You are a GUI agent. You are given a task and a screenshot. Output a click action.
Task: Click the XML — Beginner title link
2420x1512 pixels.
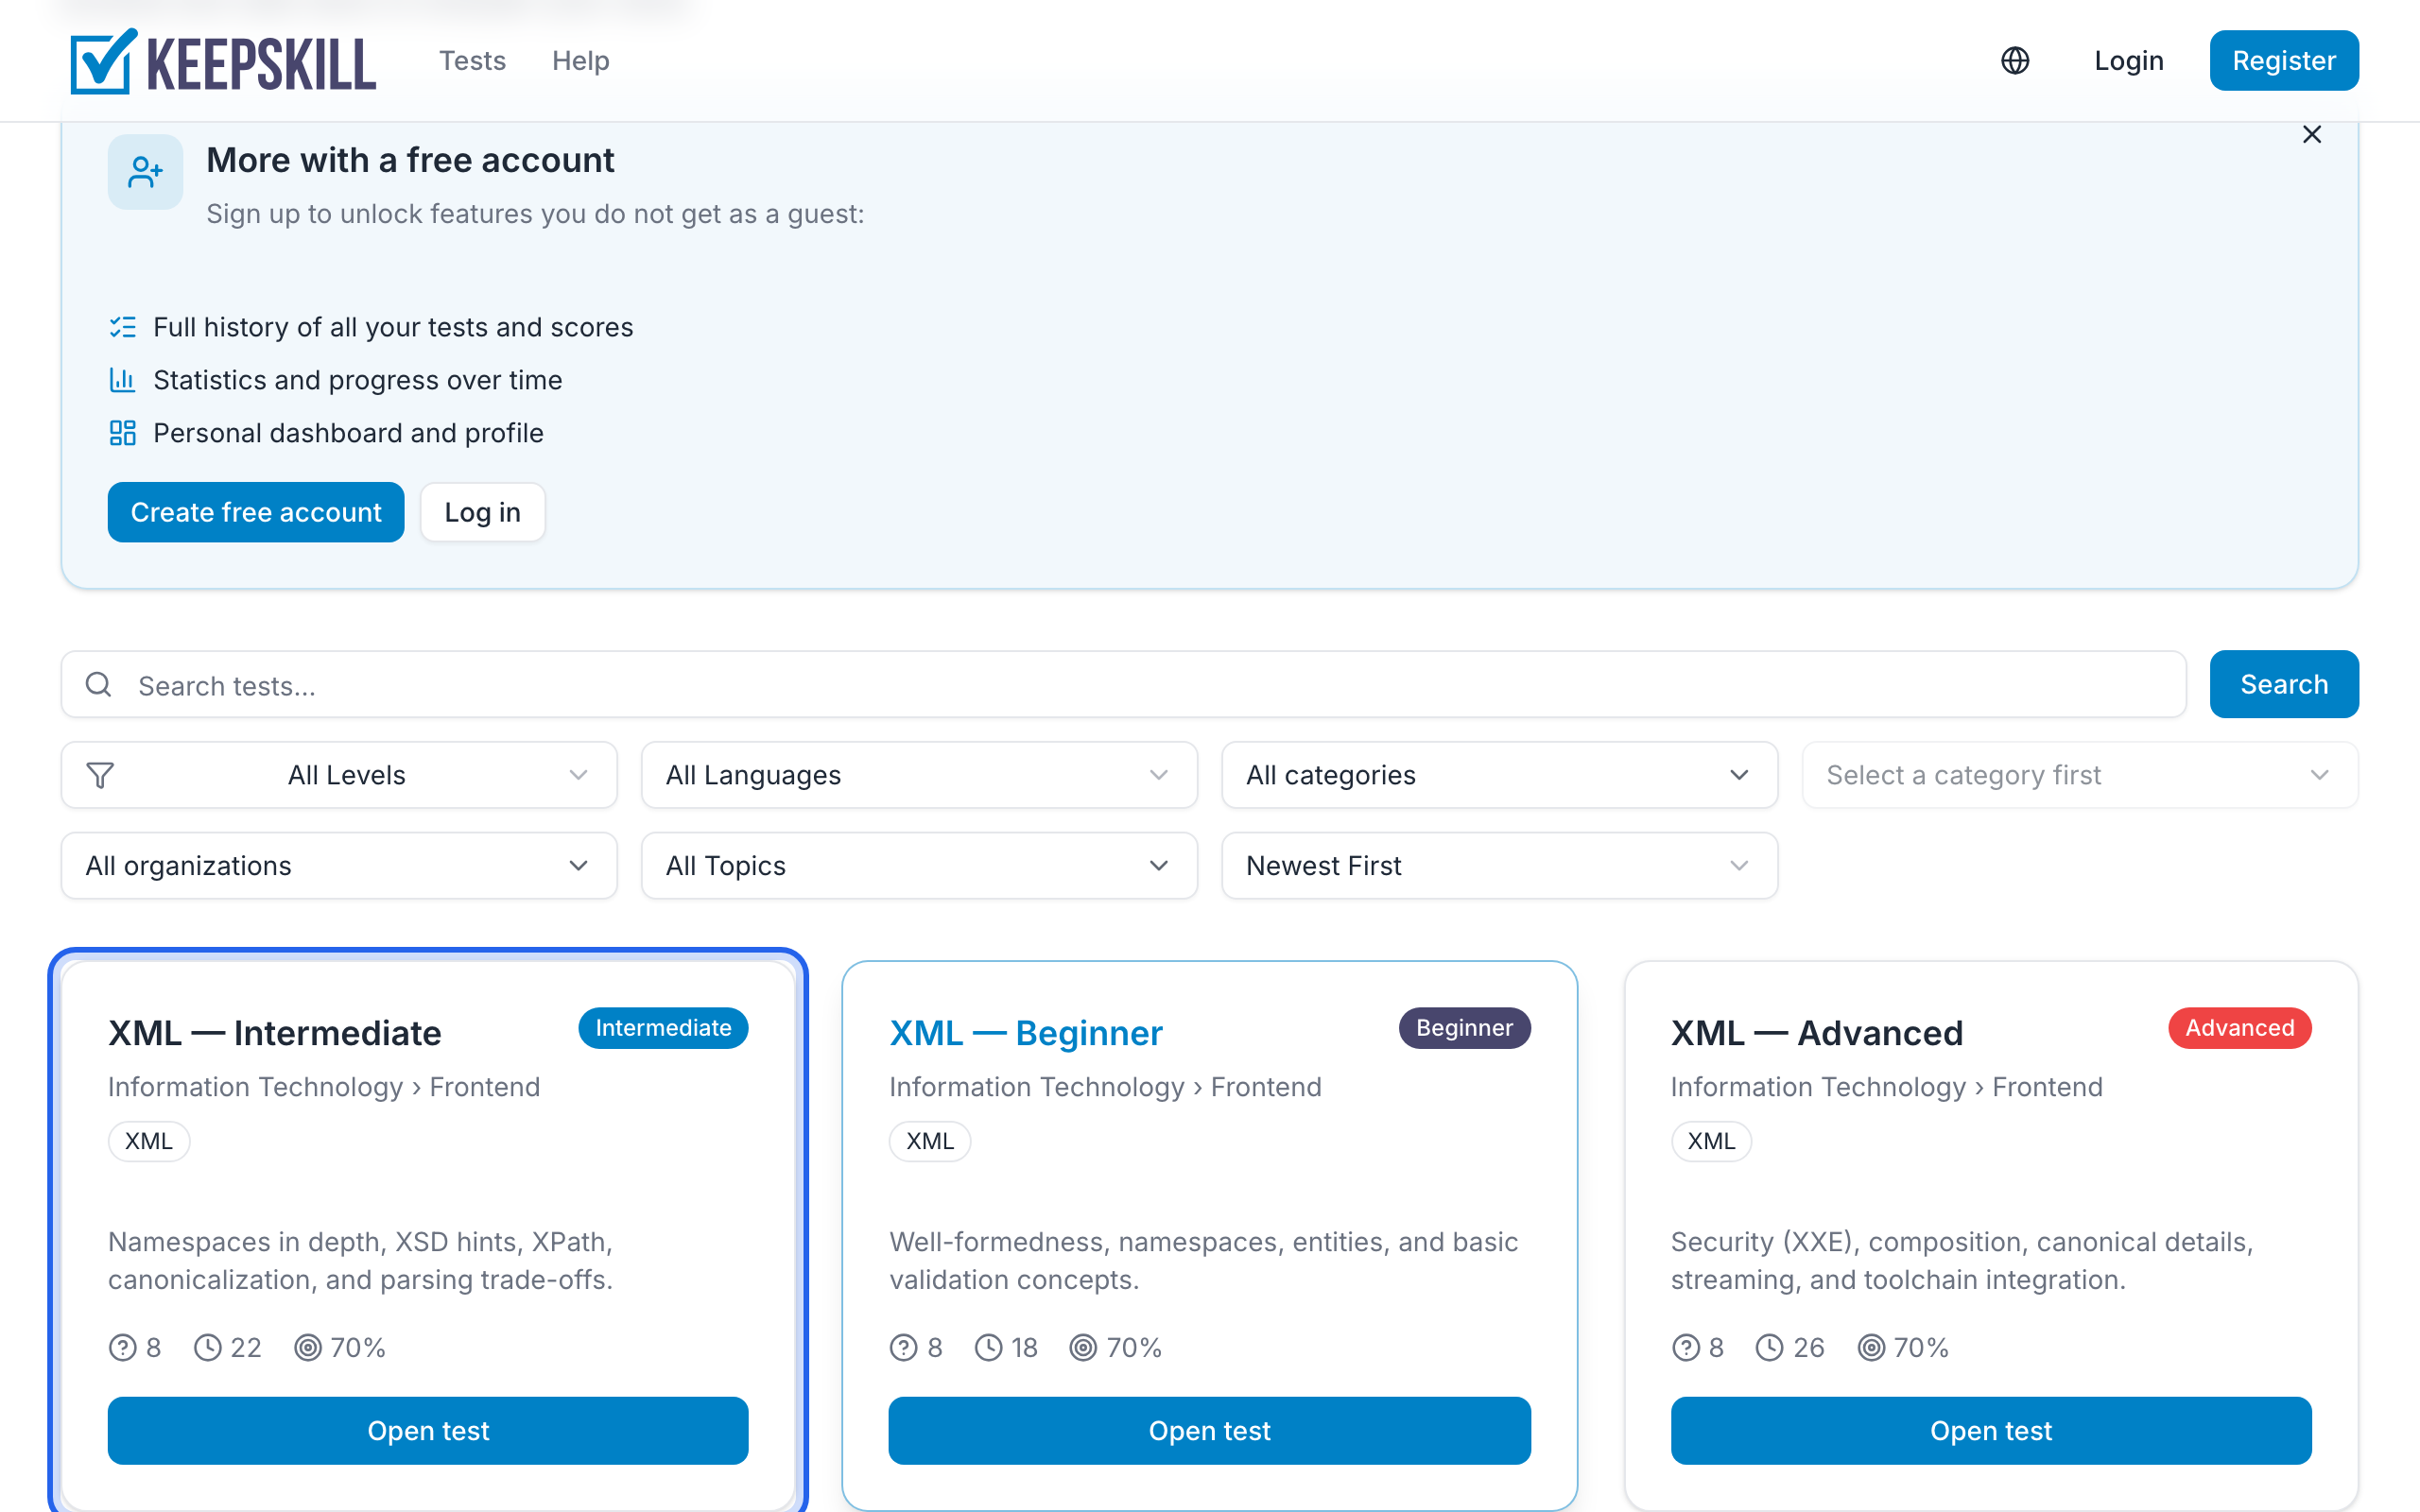pos(1026,1033)
